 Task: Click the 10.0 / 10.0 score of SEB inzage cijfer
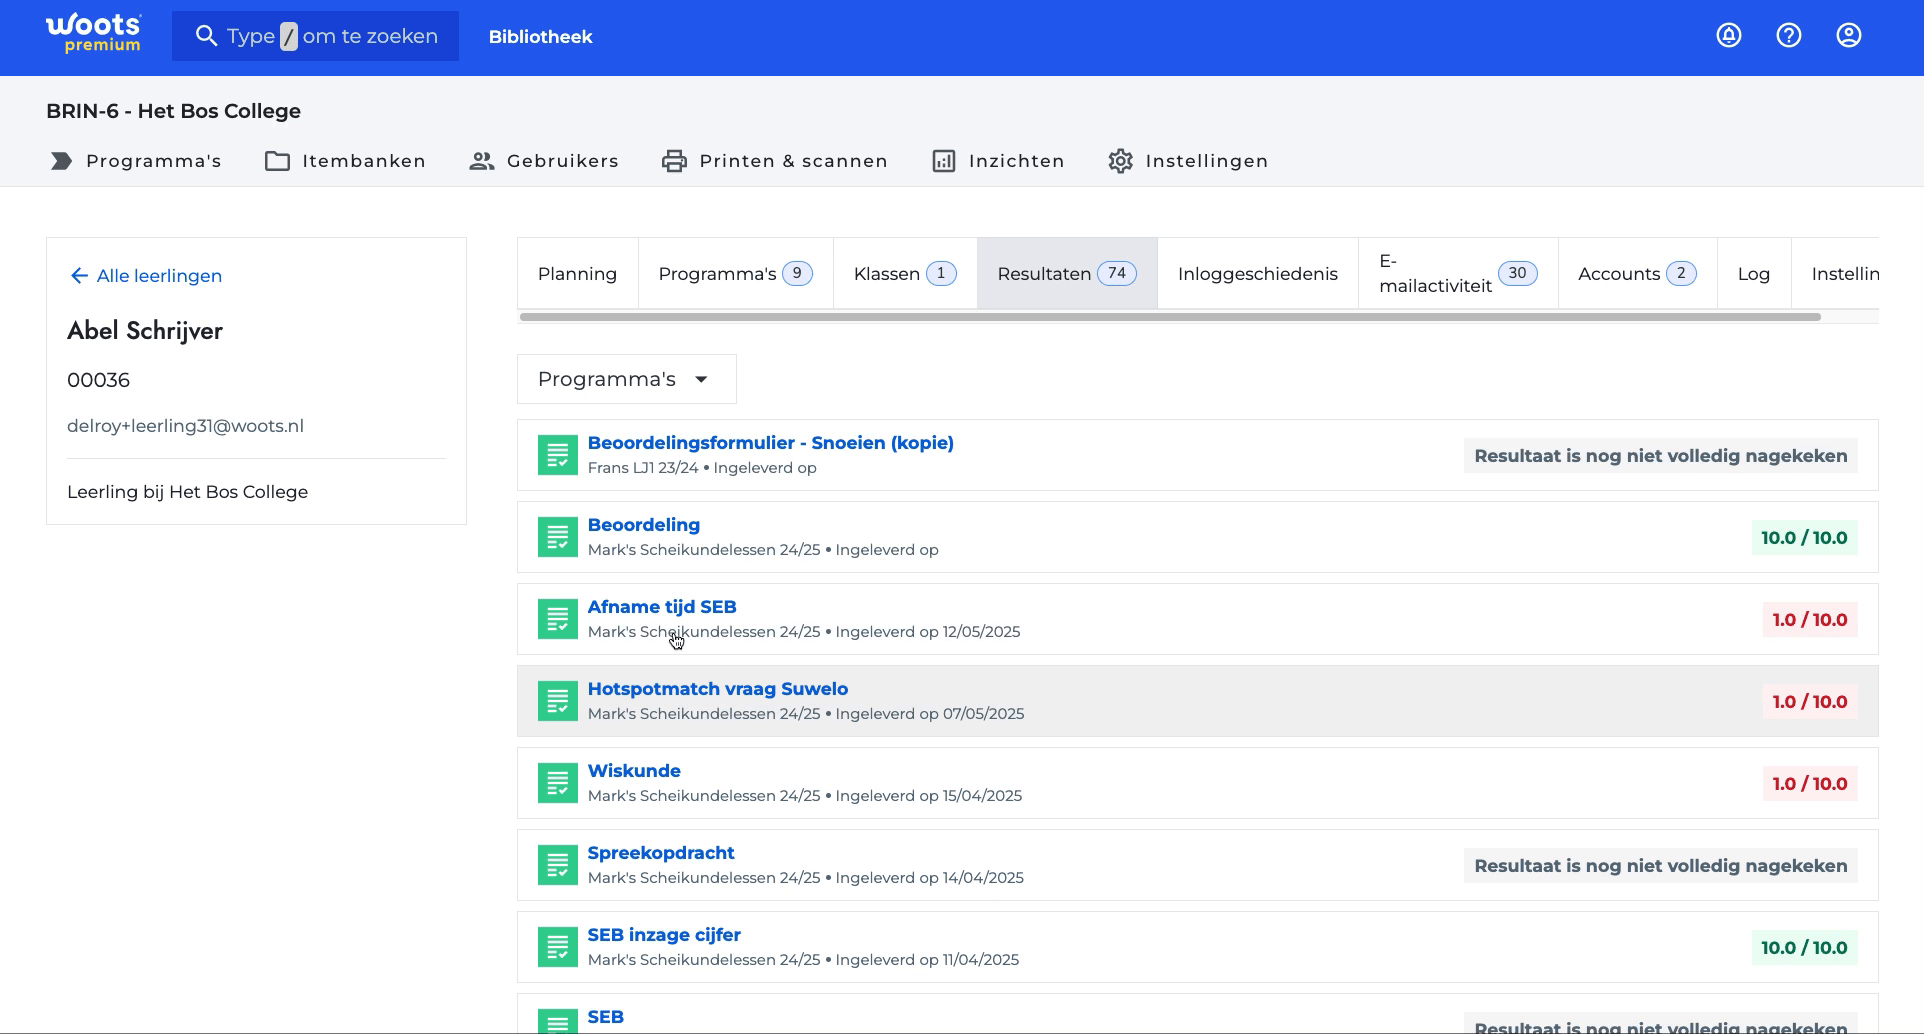tap(1804, 948)
